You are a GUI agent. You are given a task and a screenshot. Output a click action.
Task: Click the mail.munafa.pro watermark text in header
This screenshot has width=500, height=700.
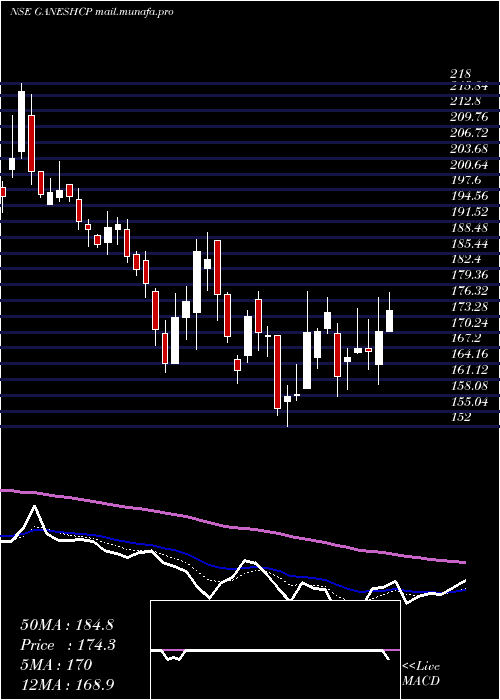pos(134,12)
